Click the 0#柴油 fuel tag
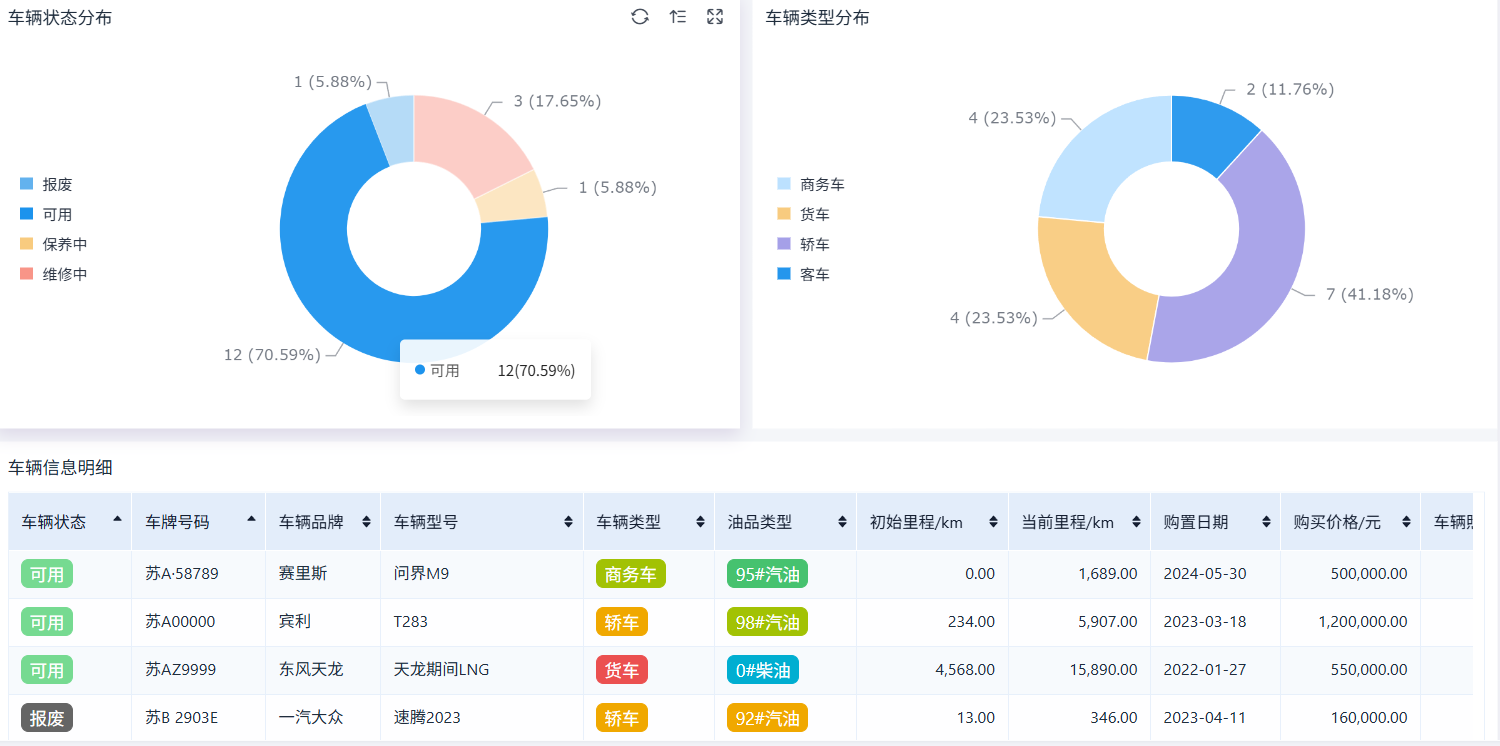Image resolution: width=1500 pixels, height=746 pixels. (x=763, y=670)
